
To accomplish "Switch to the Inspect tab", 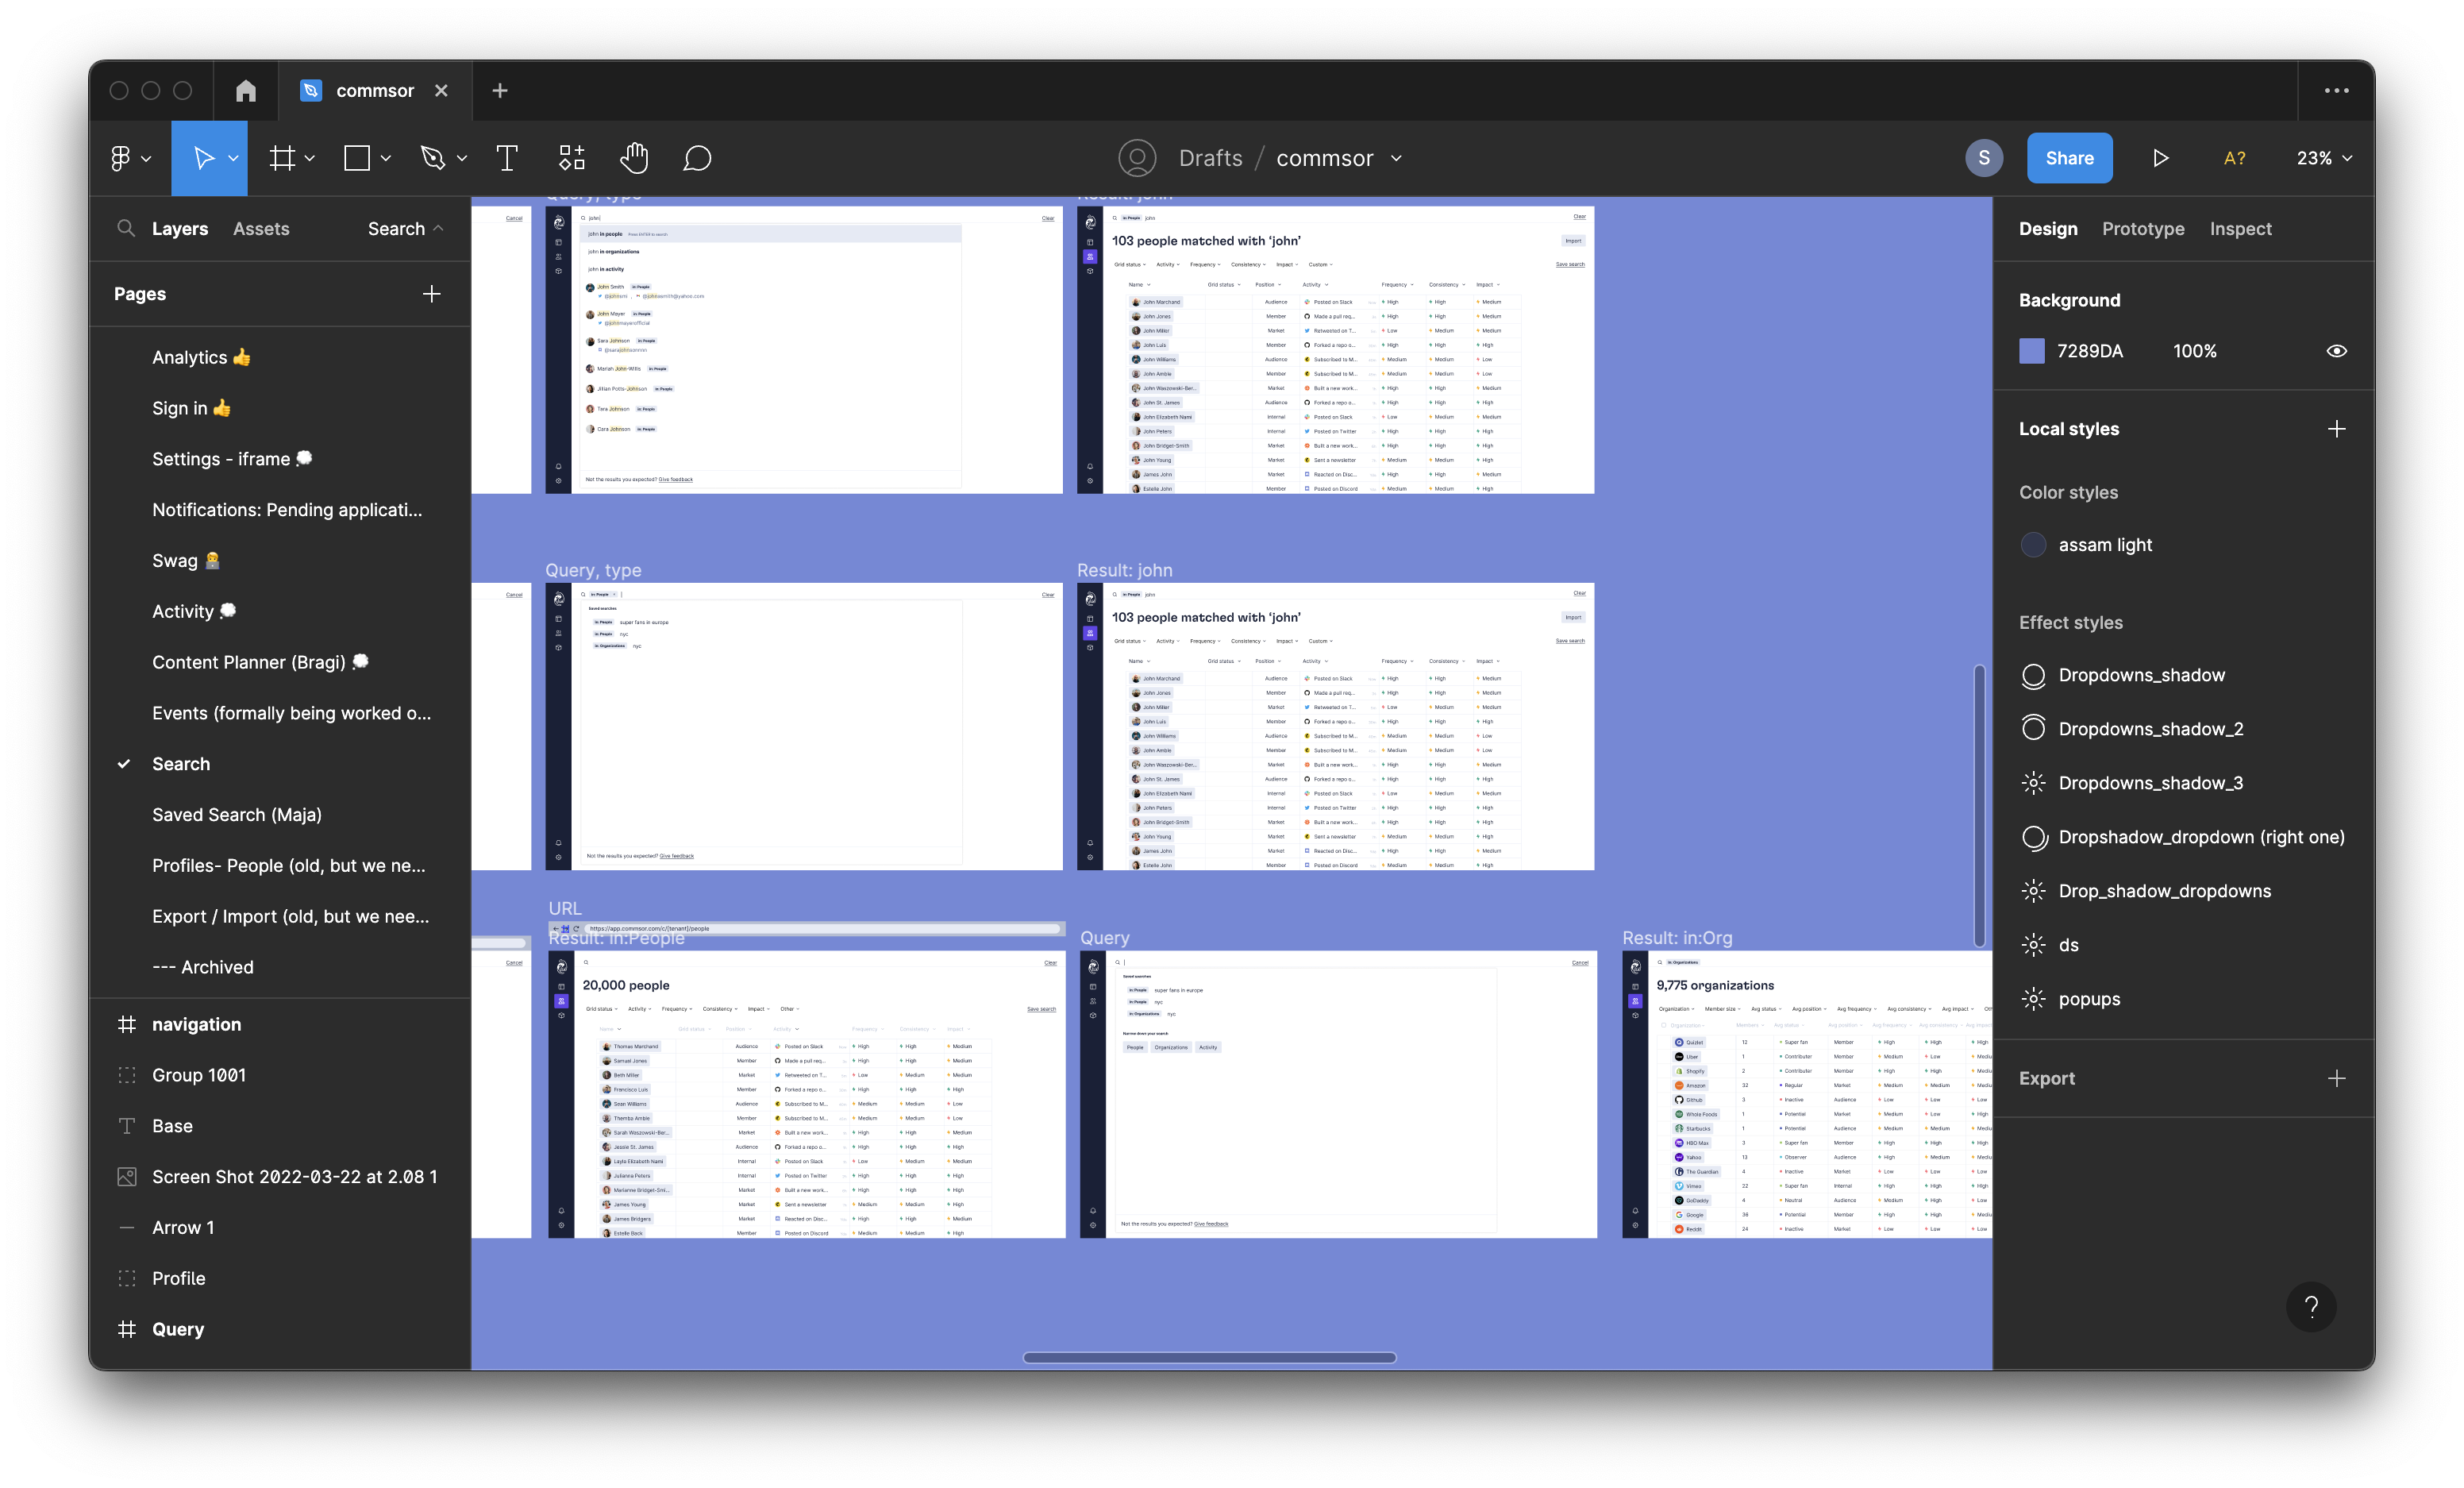I will [x=2240, y=229].
